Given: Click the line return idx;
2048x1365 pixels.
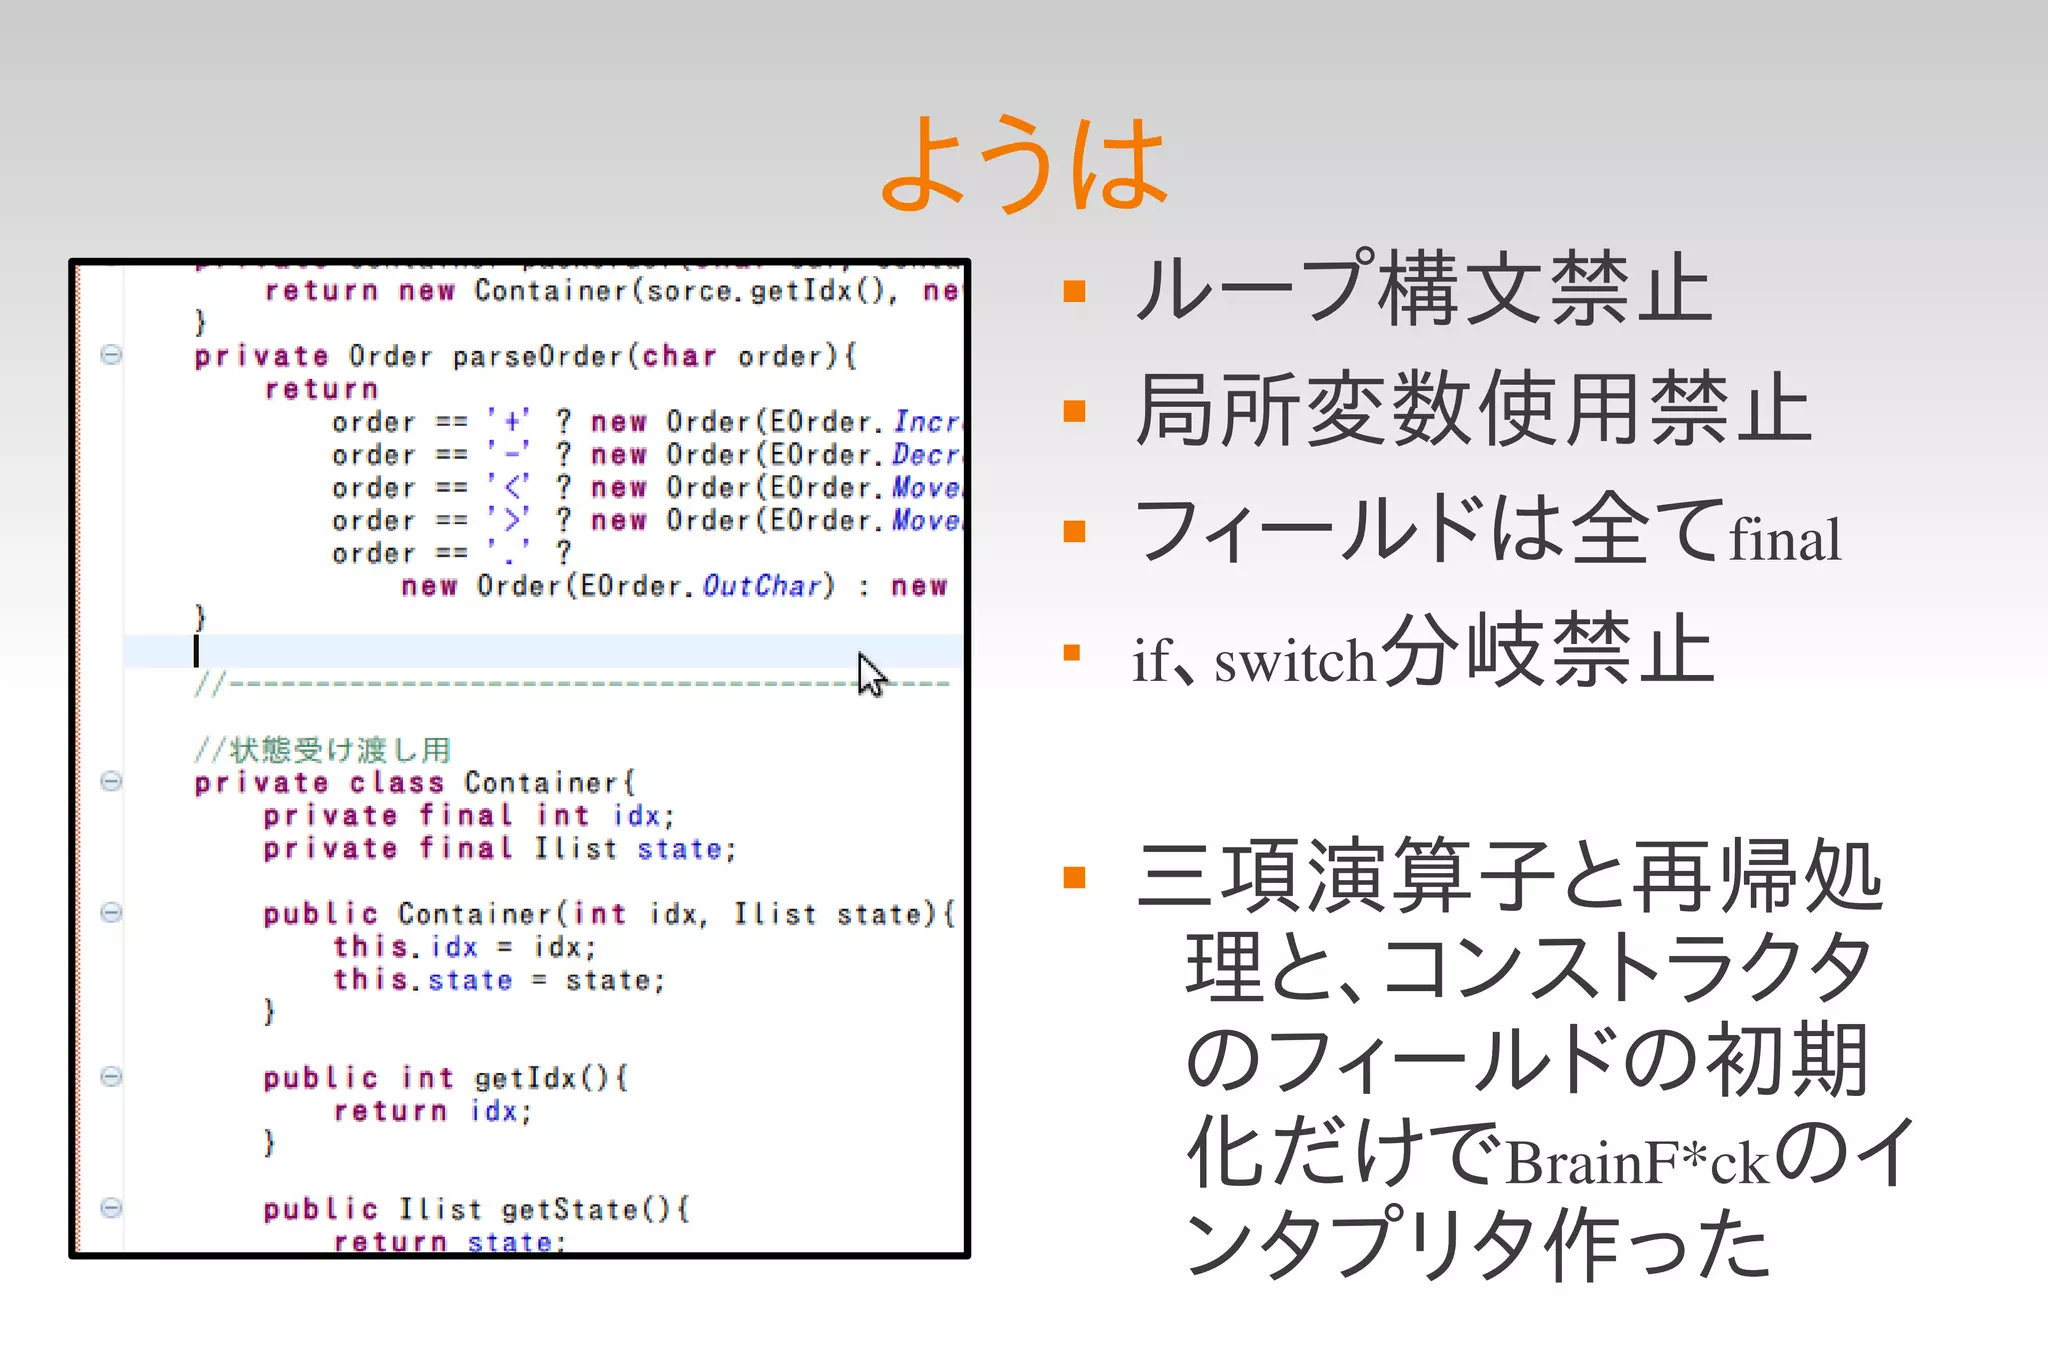Looking at the screenshot, I should [x=432, y=1111].
